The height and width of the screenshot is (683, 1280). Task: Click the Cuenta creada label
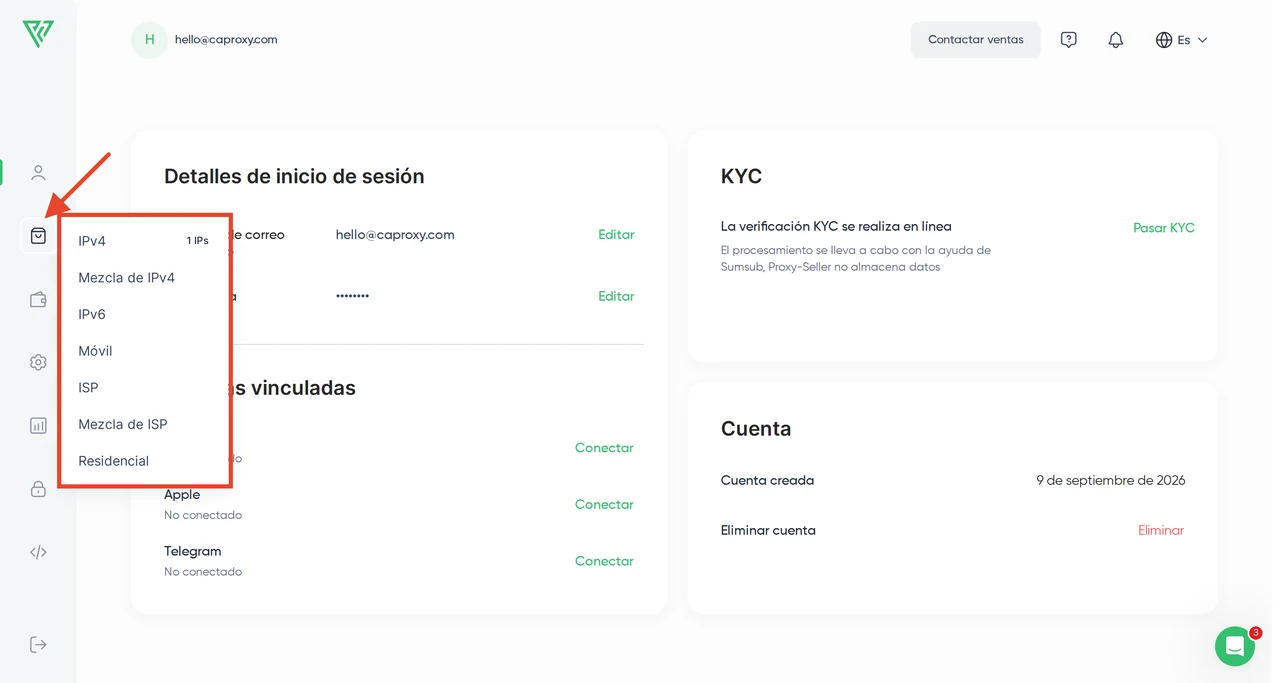[x=767, y=481]
